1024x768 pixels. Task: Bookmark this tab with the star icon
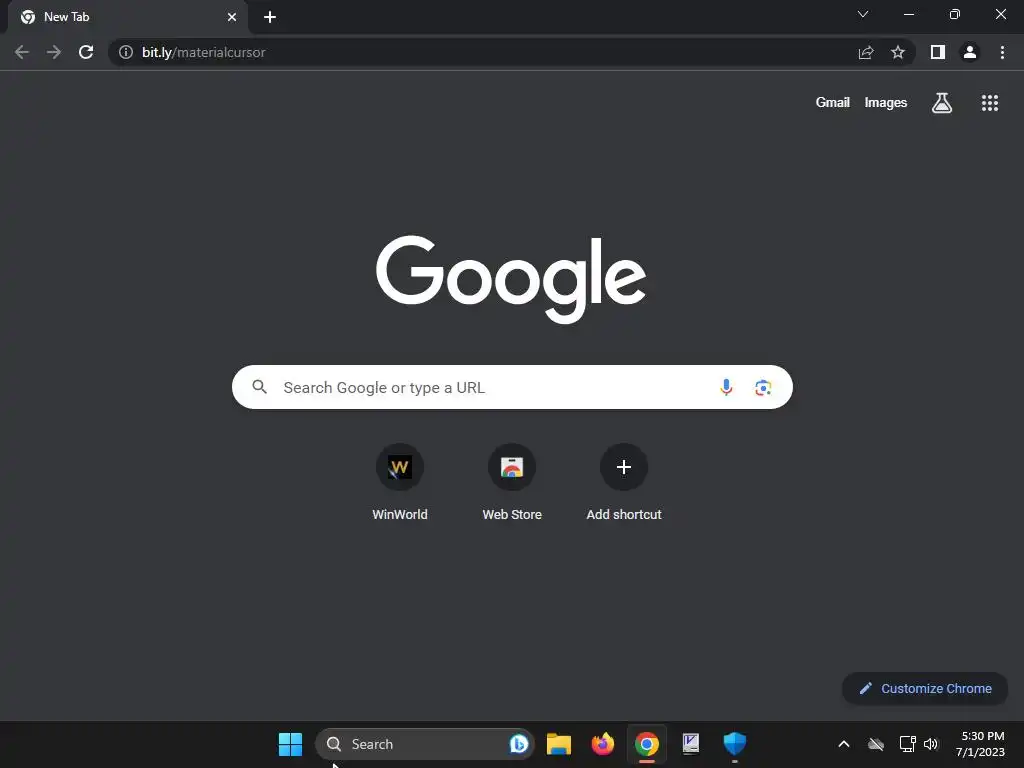[898, 52]
